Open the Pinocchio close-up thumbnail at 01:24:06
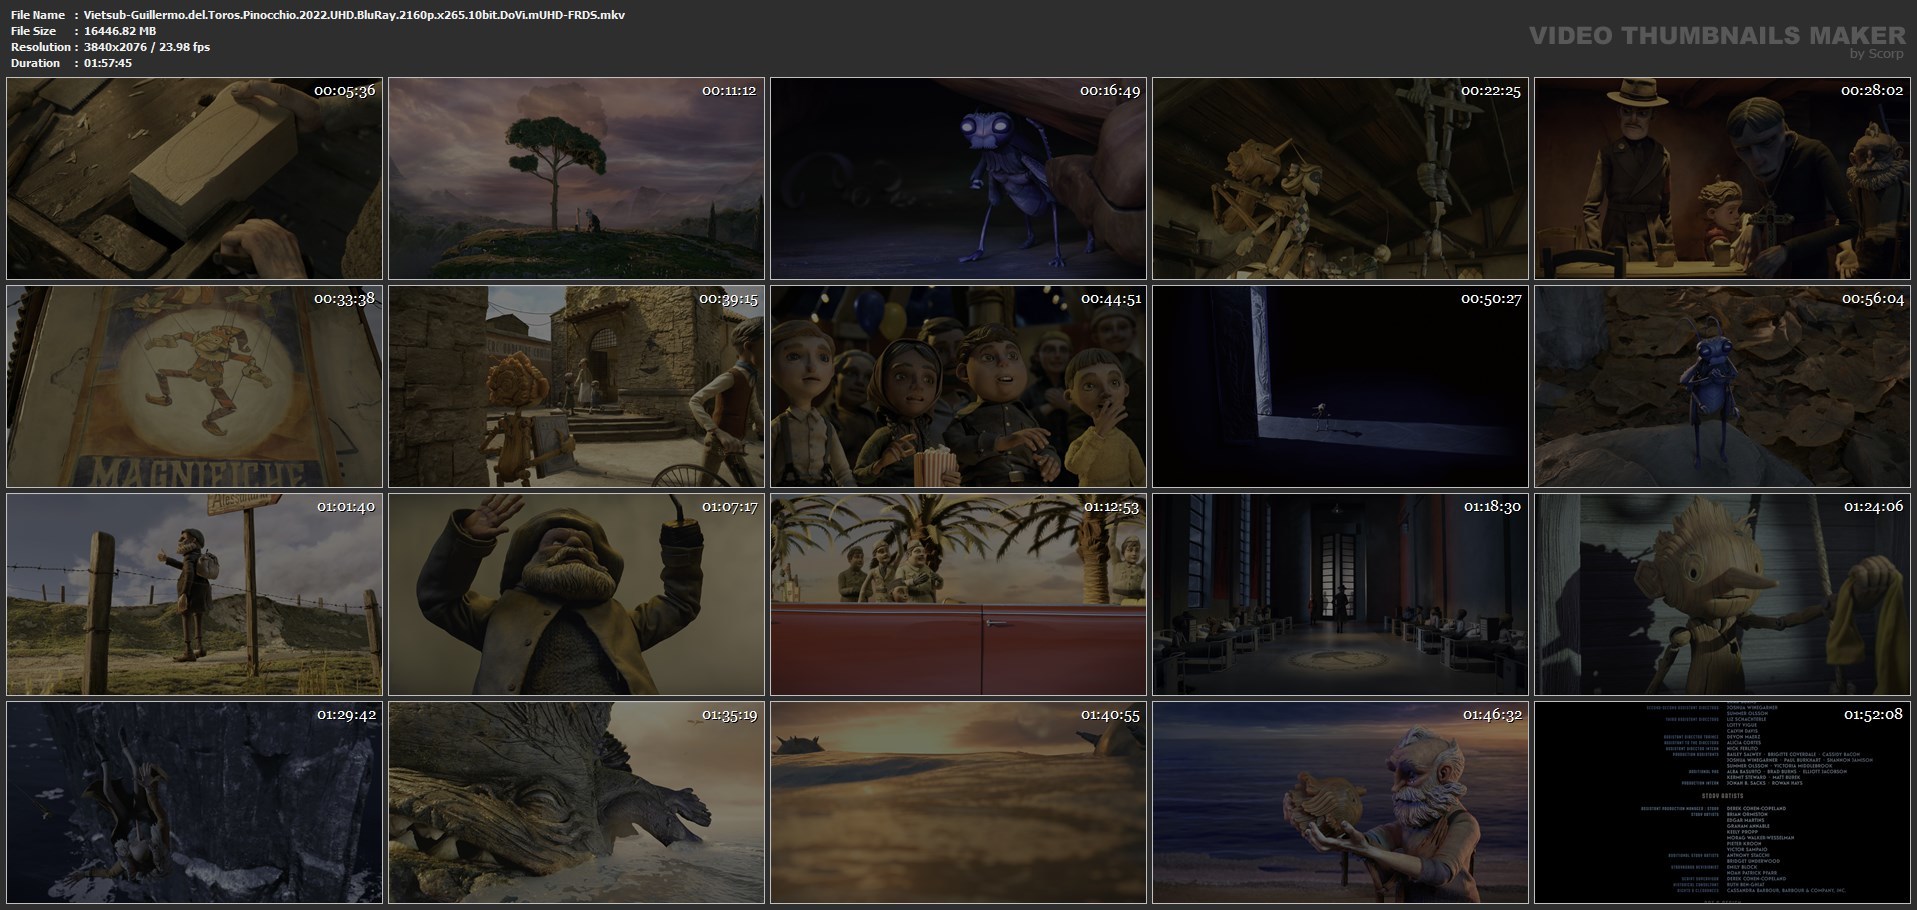Viewport: 1917px width, 910px height. pos(1722,595)
